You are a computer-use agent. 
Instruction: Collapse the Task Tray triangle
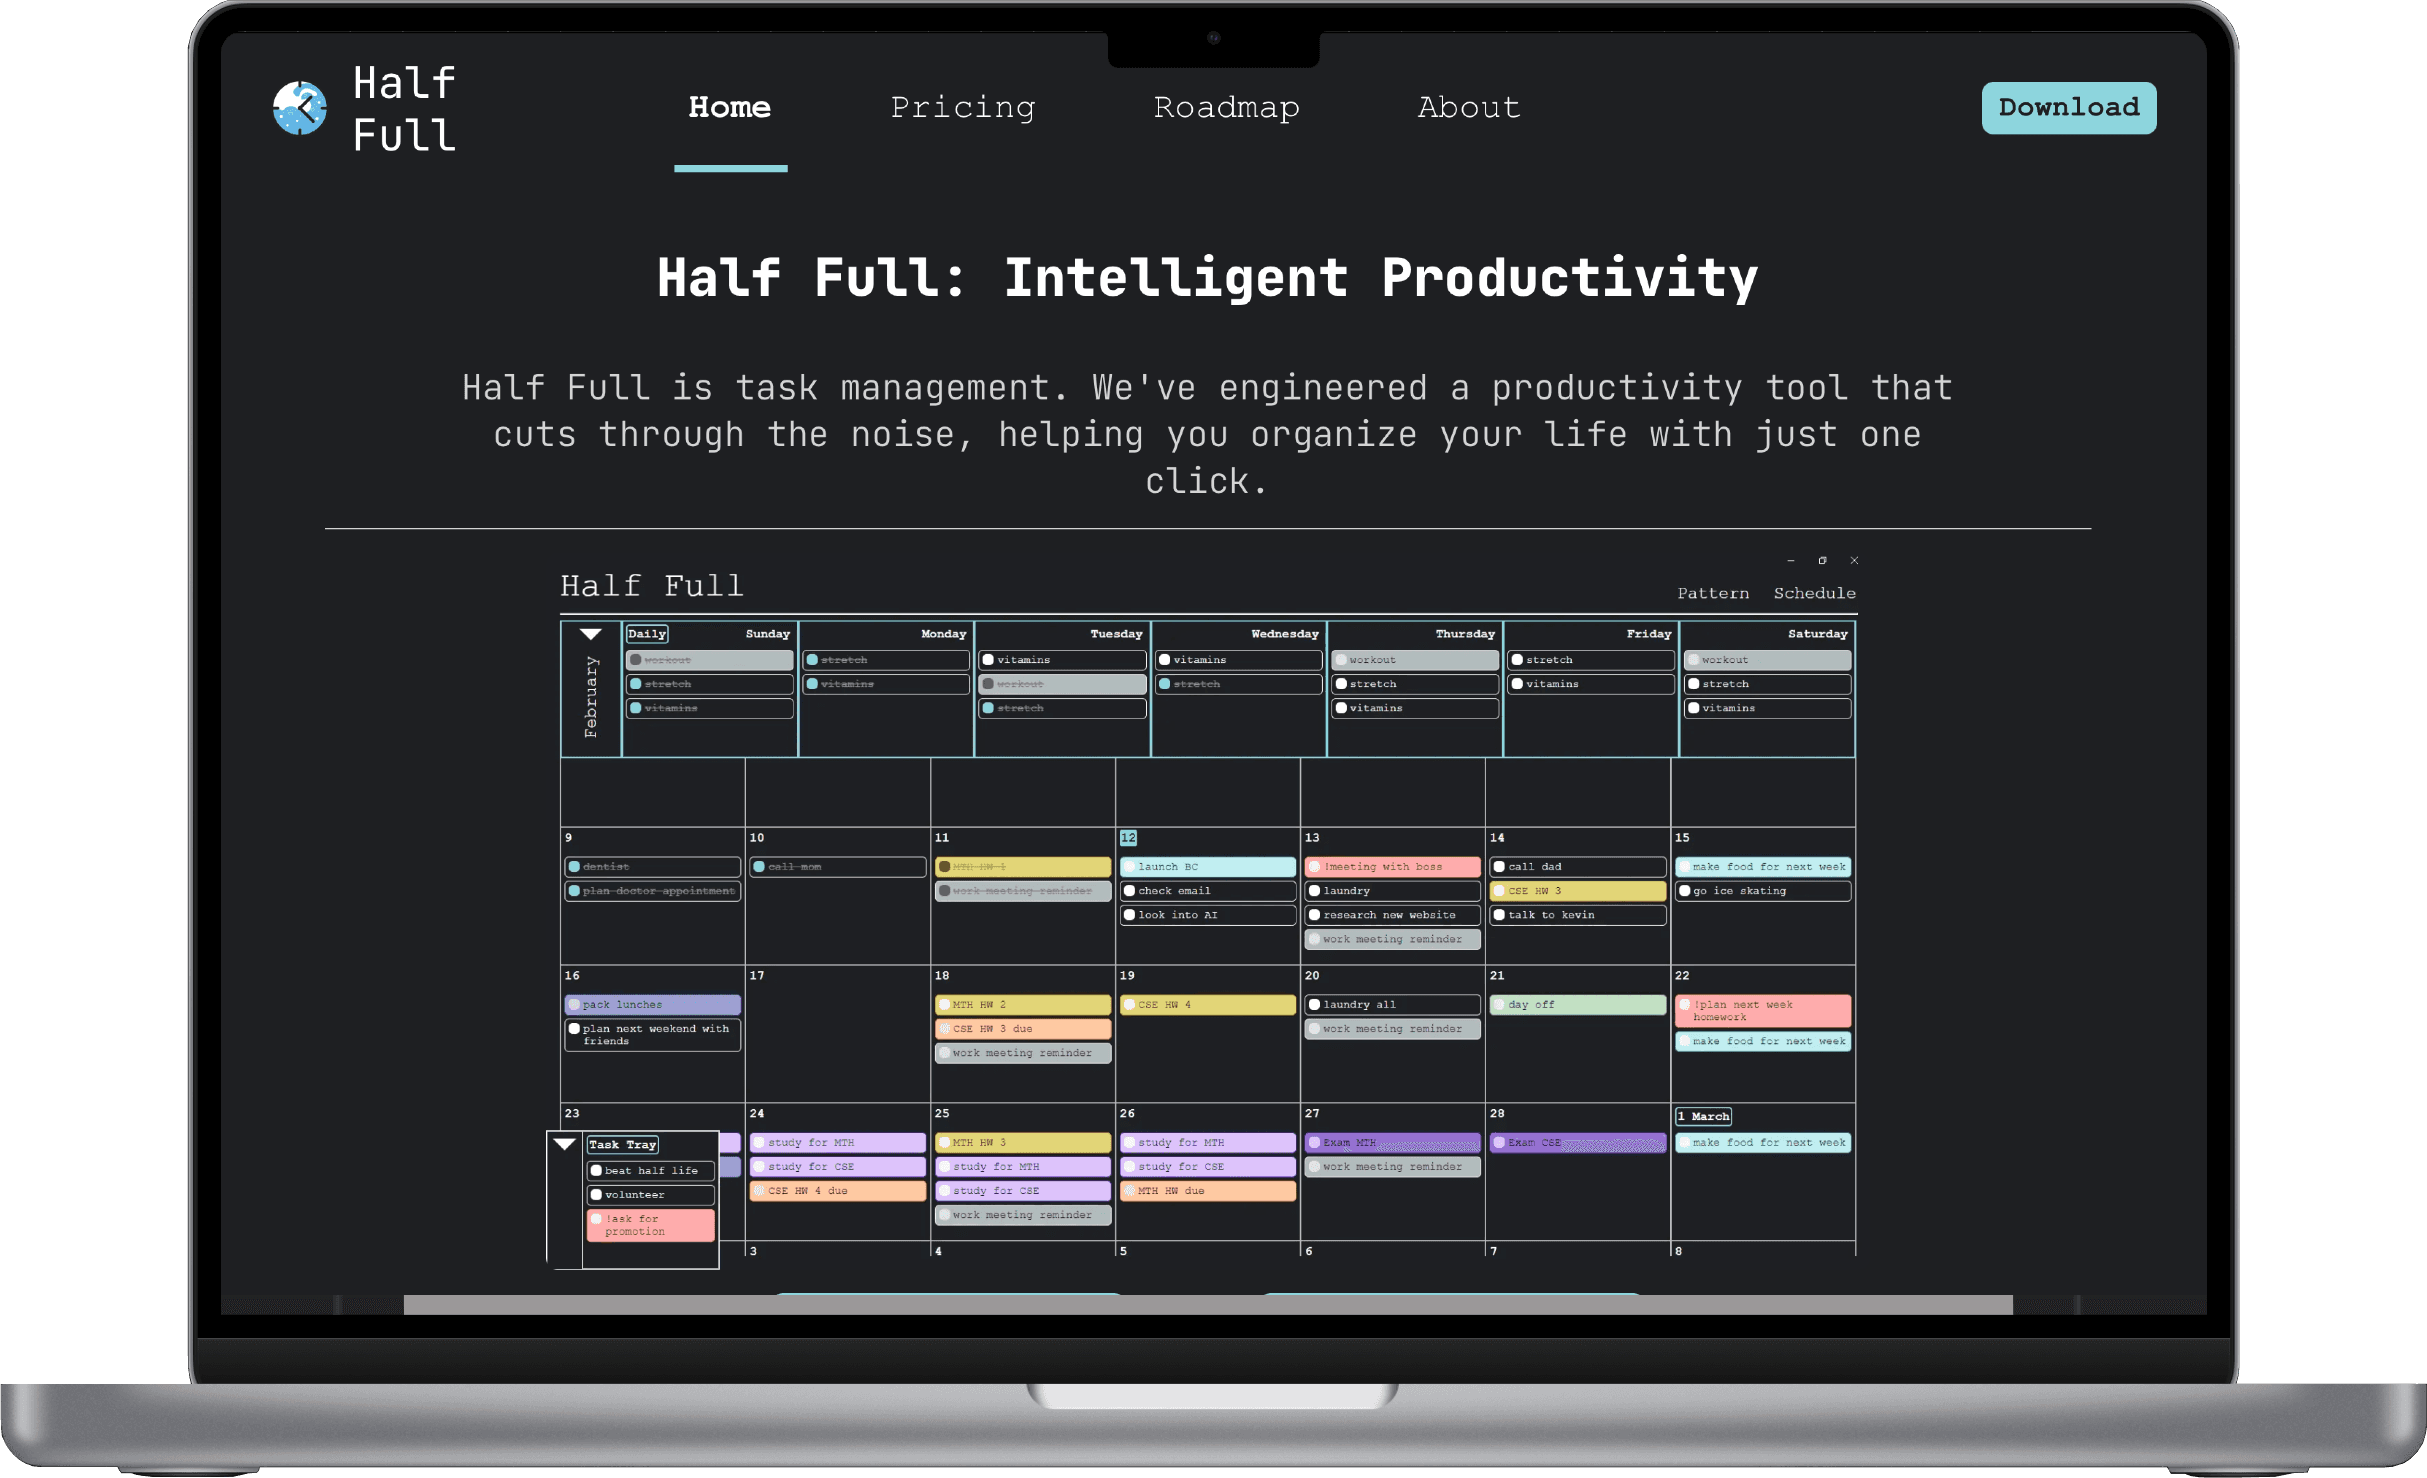[565, 1144]
